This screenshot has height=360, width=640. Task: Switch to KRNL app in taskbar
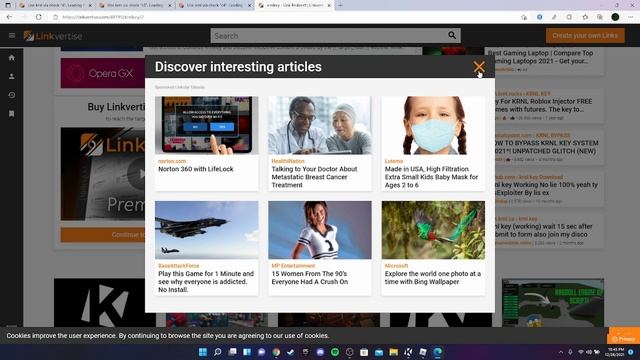click(408, 352)
